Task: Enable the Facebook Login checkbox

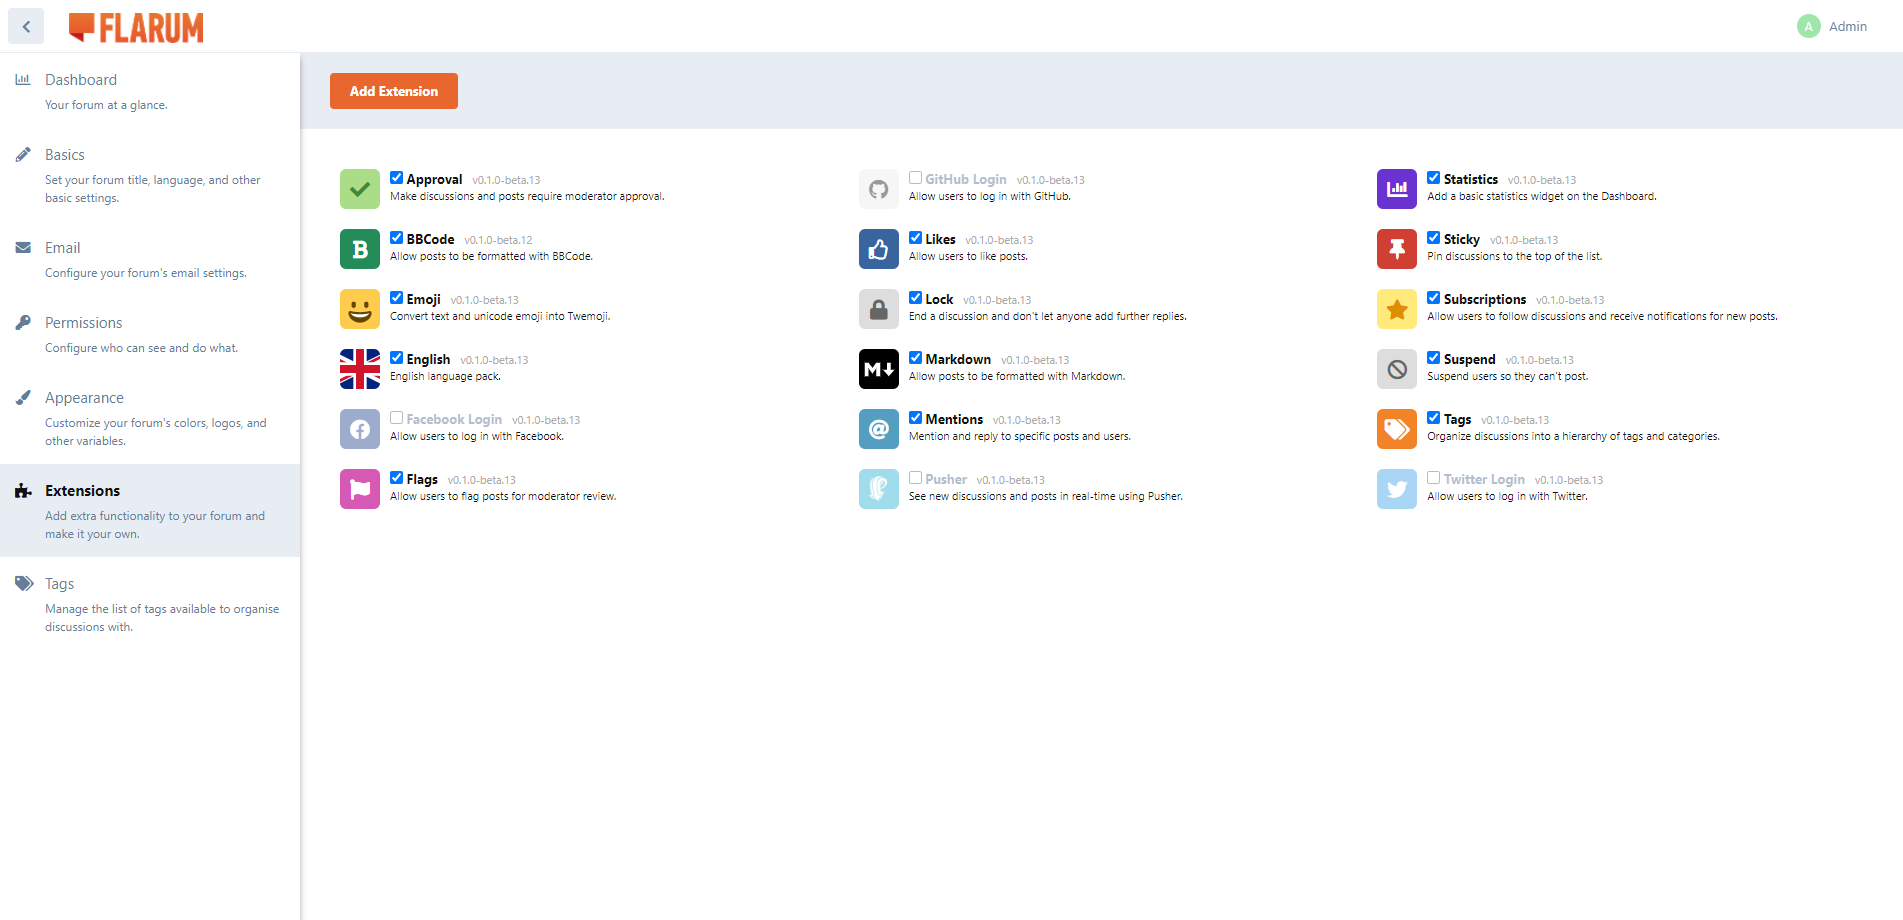Action: click(x=396, y=418)
